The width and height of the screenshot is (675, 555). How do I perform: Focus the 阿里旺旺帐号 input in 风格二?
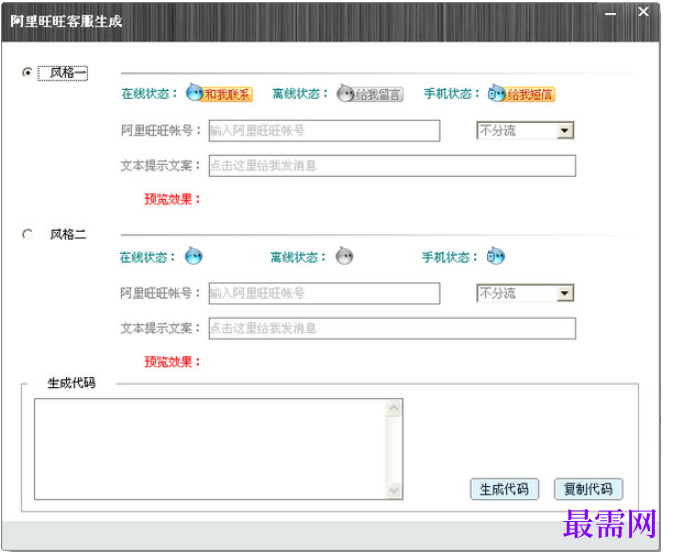[324, 293]
